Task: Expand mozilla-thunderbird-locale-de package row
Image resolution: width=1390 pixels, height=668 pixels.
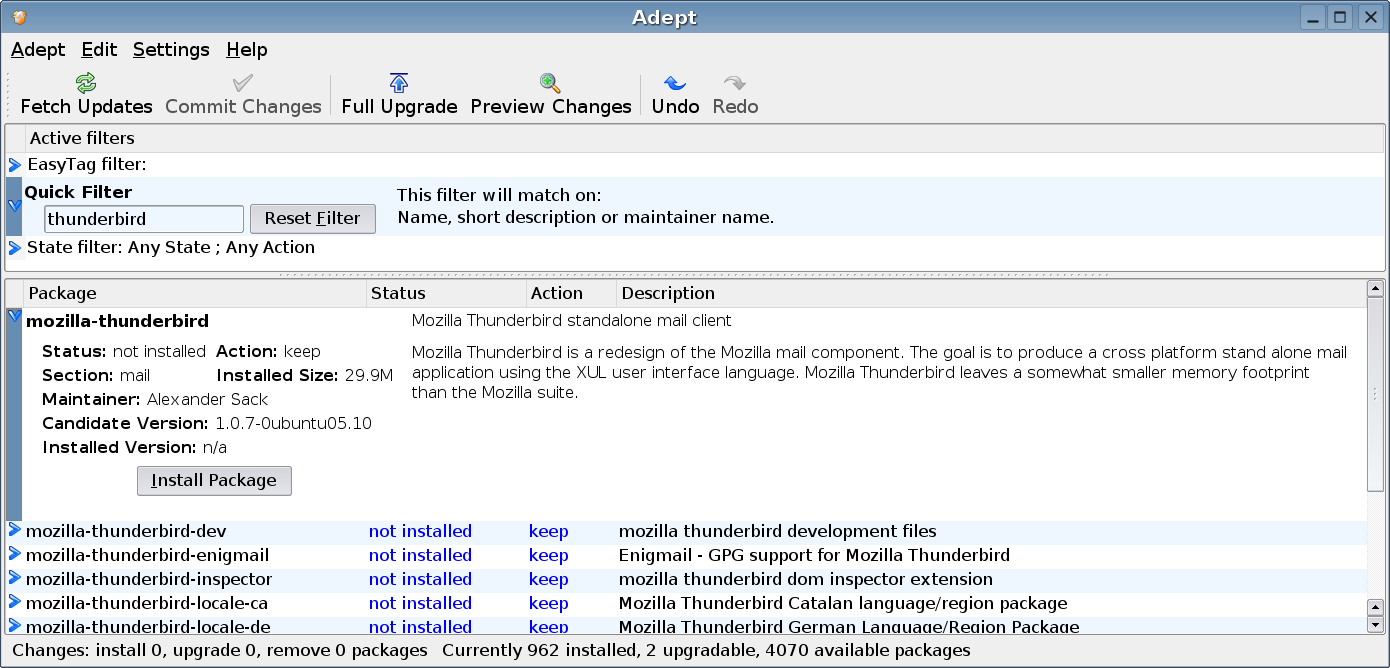Action: pyautogui.click(x=14, y=626)
